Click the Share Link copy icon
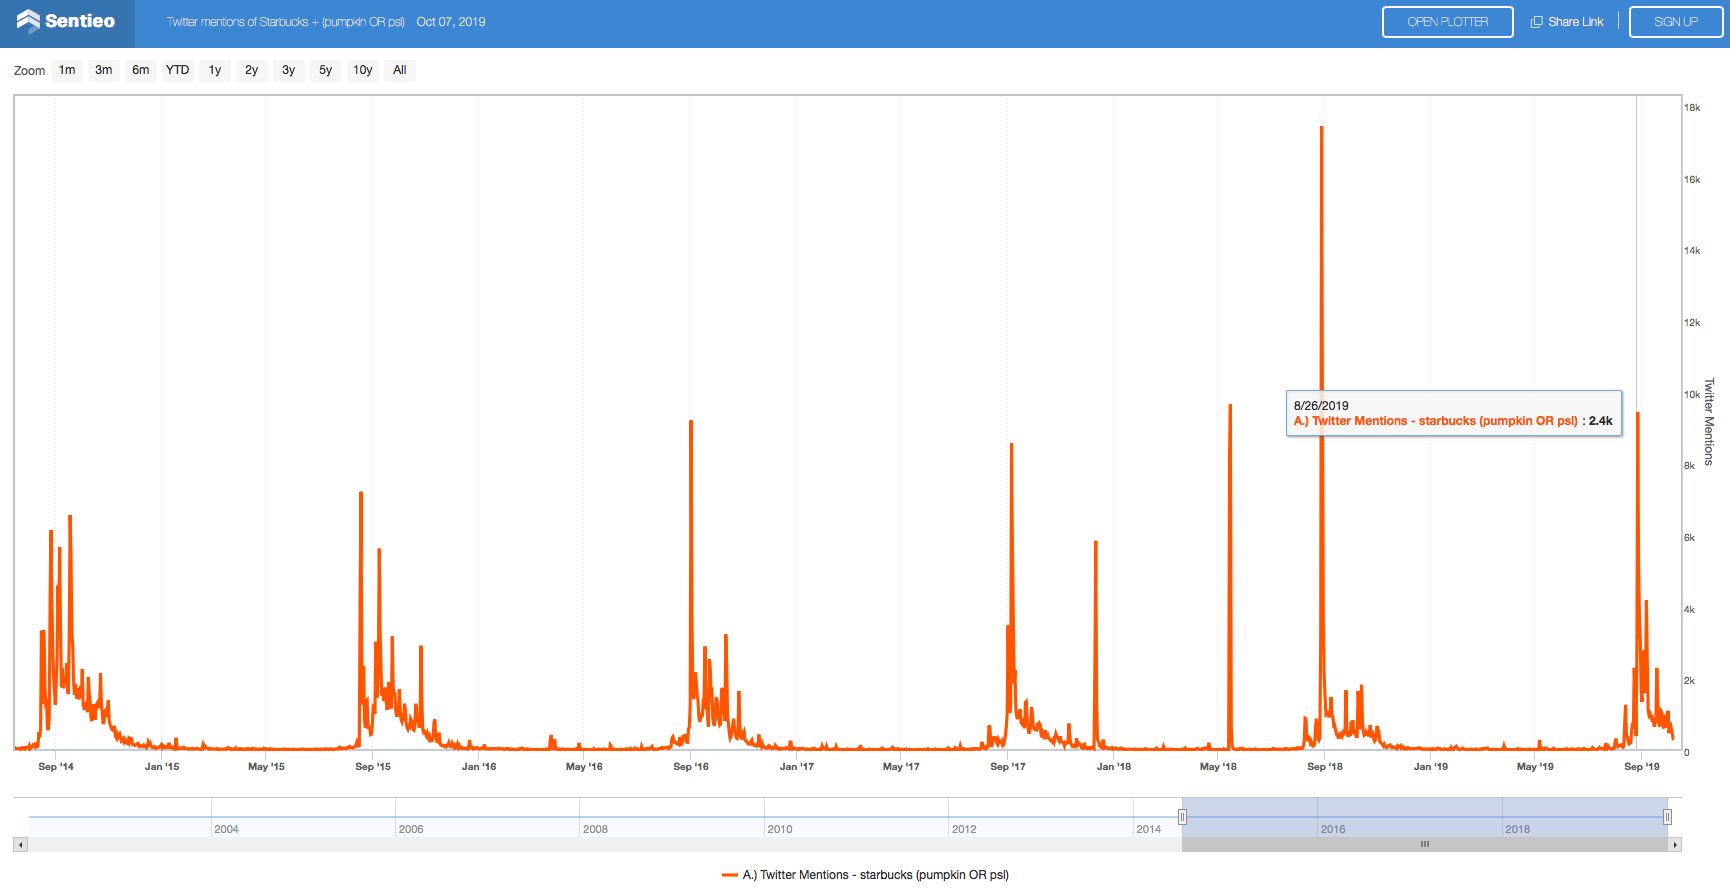This screenshot has width=1730, height=892. (x=1536, y=22)
